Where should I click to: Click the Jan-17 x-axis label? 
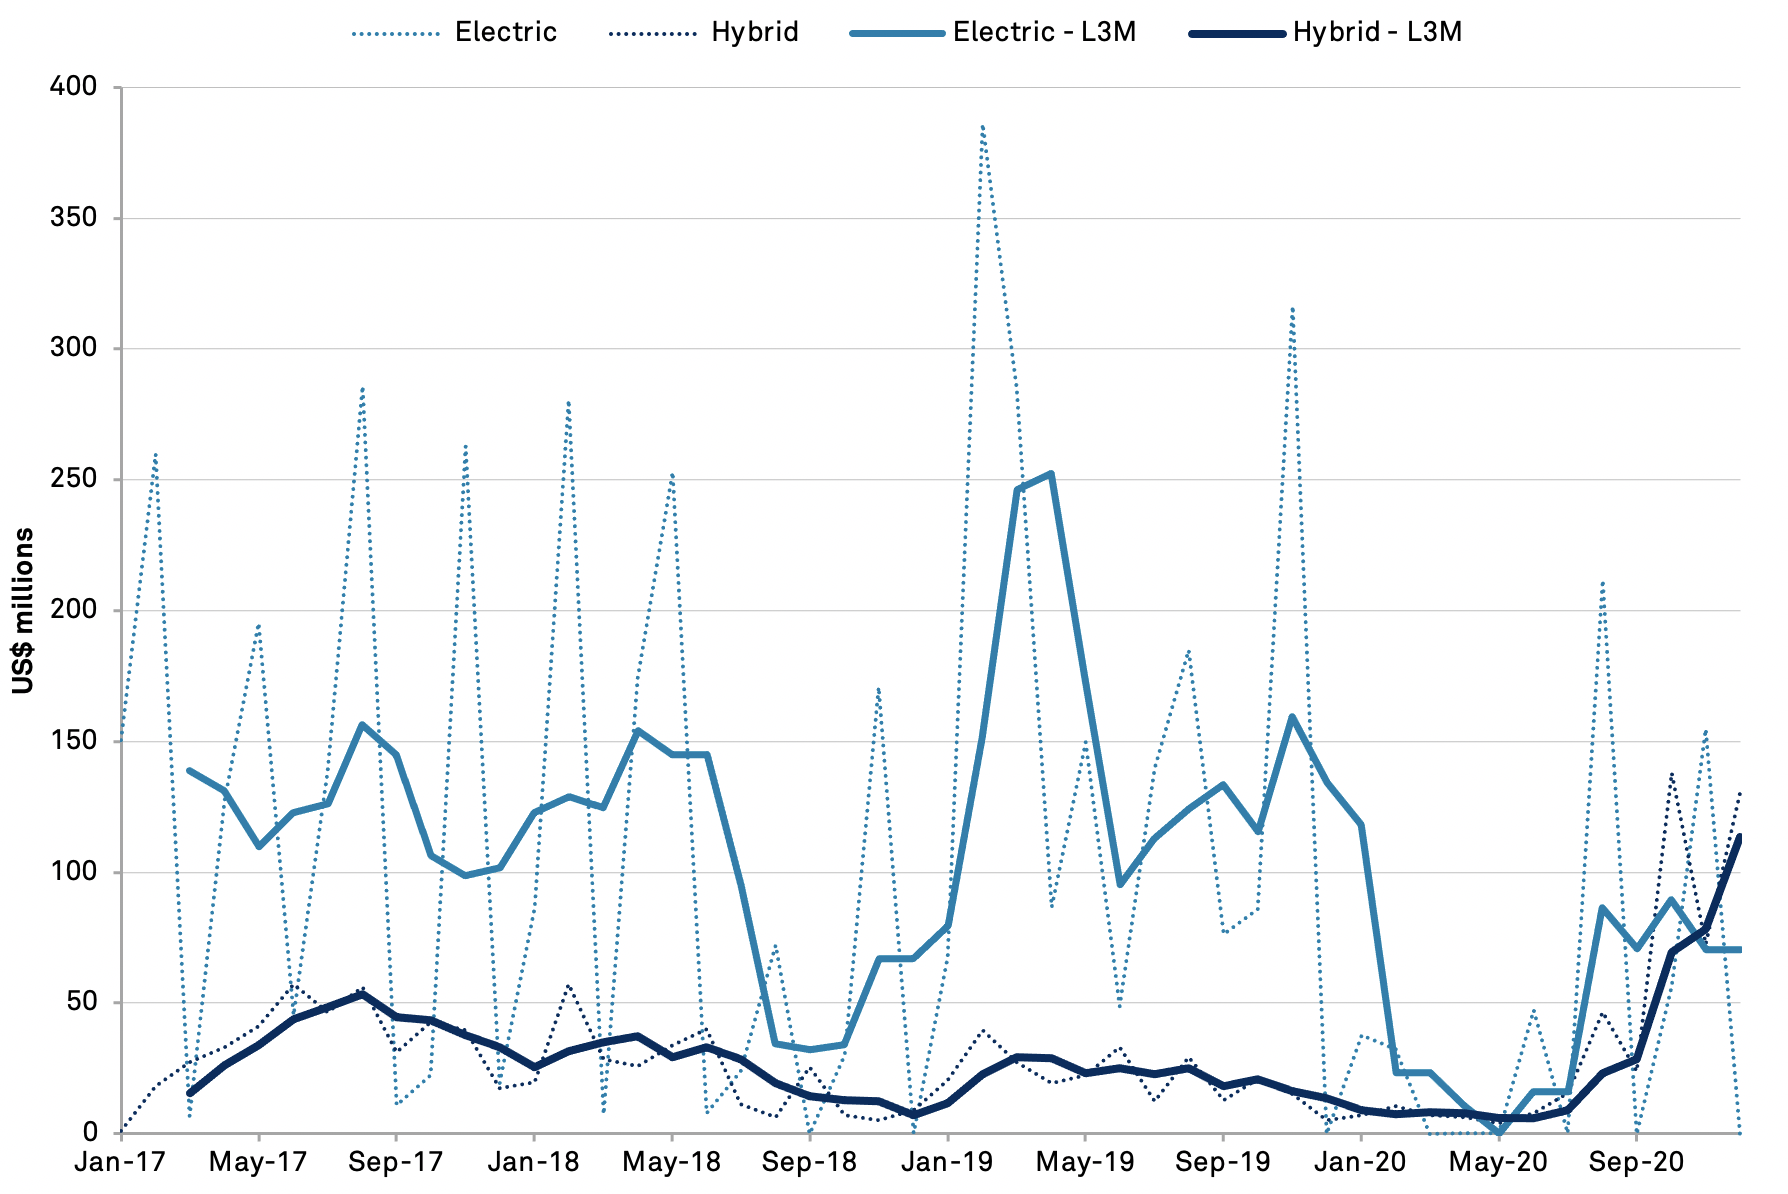click(121, 1163)
